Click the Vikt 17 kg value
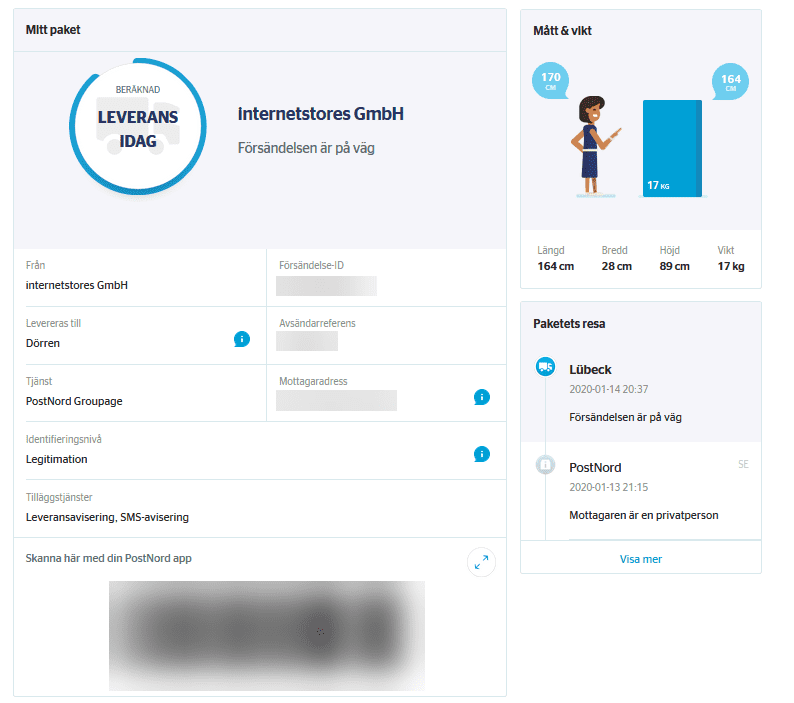794x703 pixels. [731, 266]
